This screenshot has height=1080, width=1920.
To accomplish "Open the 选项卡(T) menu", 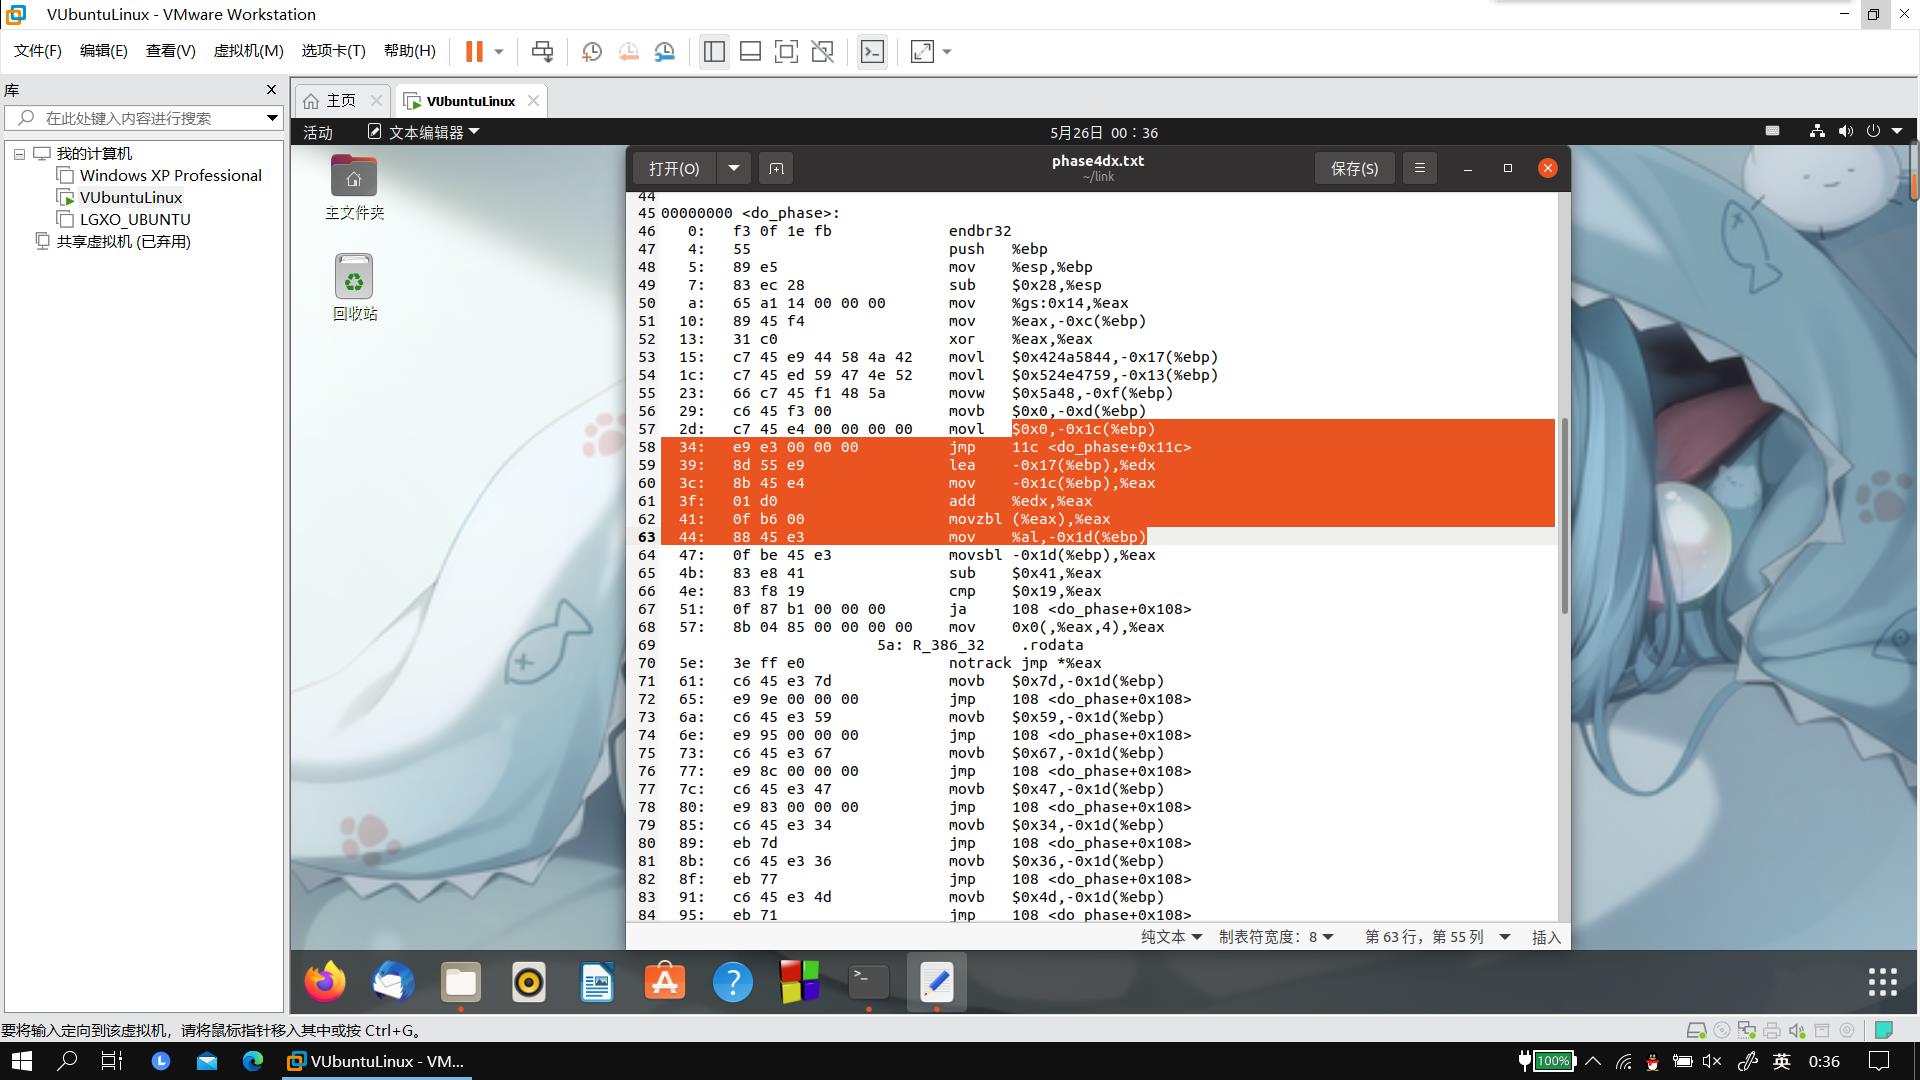I will click(333, 51).
